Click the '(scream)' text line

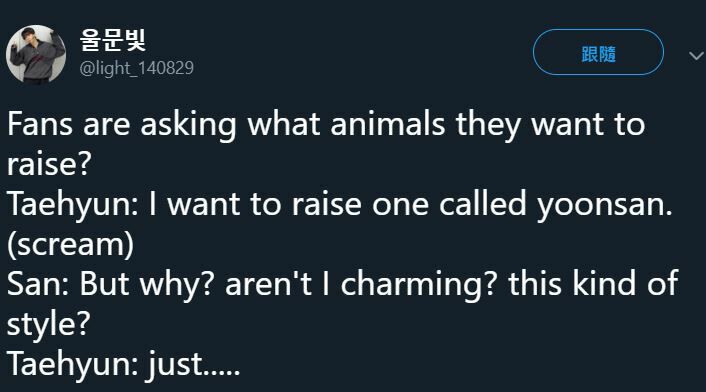(x=70, y=244)
